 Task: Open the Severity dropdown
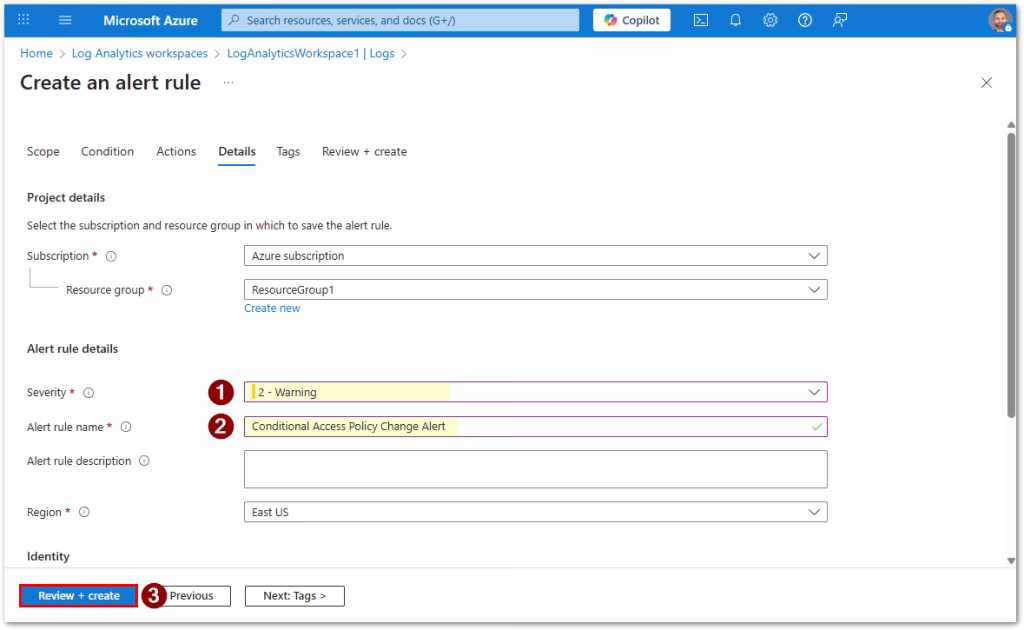coord(535,393)
